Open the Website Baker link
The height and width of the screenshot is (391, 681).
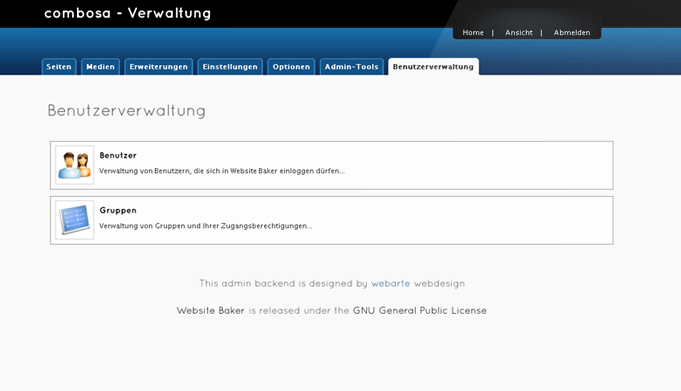(211, 311)
